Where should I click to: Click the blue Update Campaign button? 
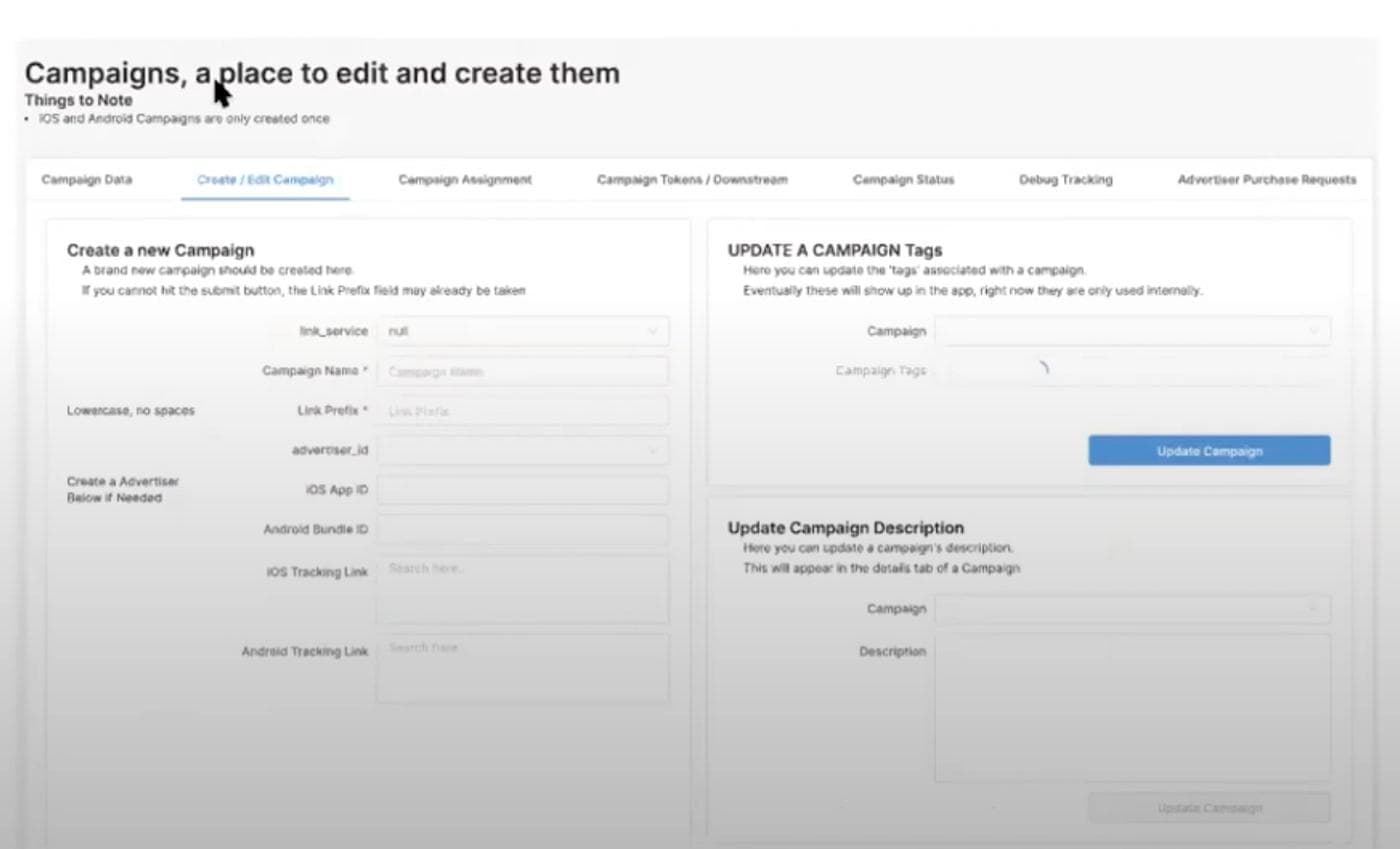(1209, 451)
